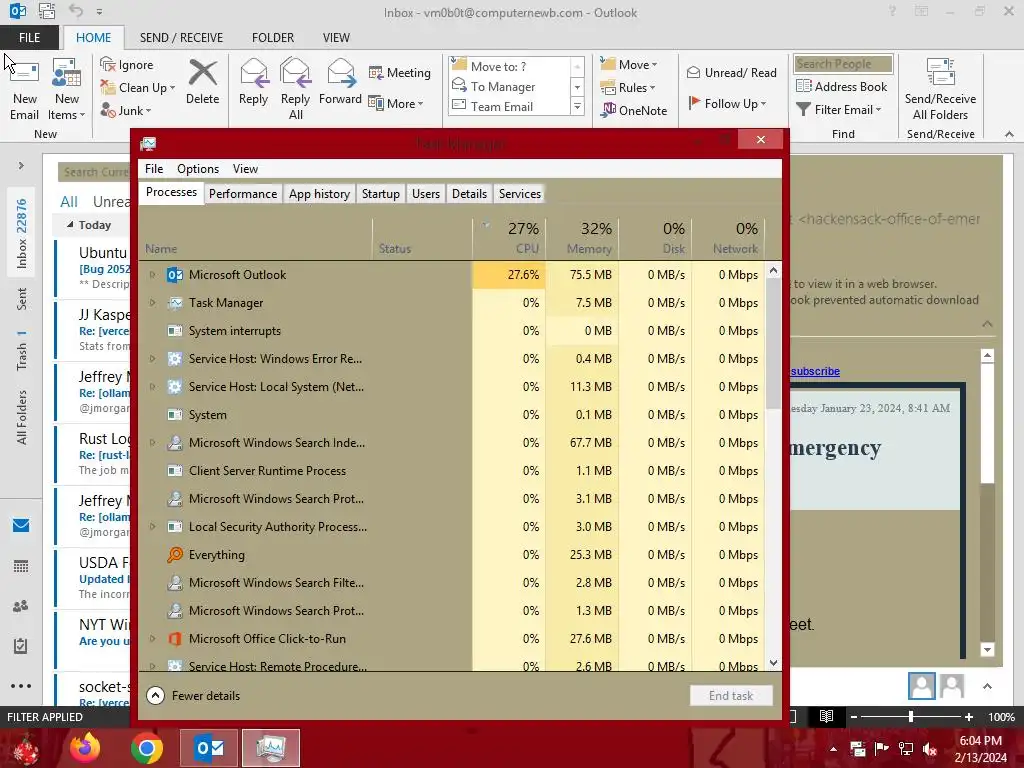This screenshot has height=768, width=1024.
Task: Open the Rules dropdown
Action: 628,88
